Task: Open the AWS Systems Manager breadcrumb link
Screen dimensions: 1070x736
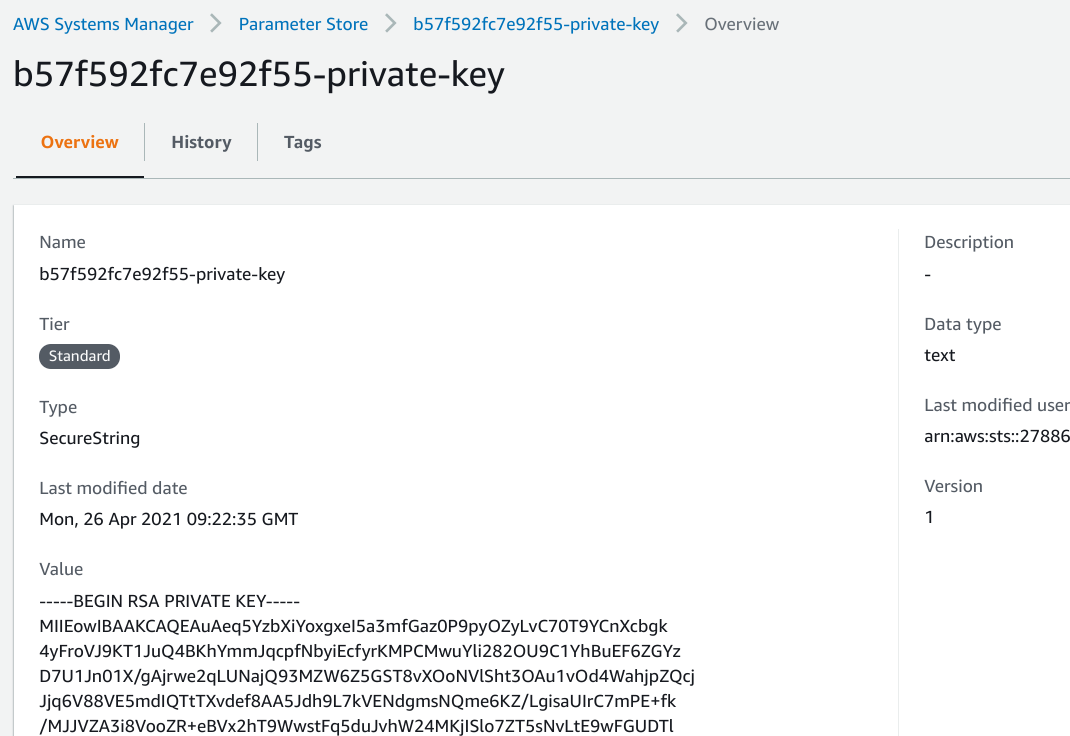Action: coord(105,24)
